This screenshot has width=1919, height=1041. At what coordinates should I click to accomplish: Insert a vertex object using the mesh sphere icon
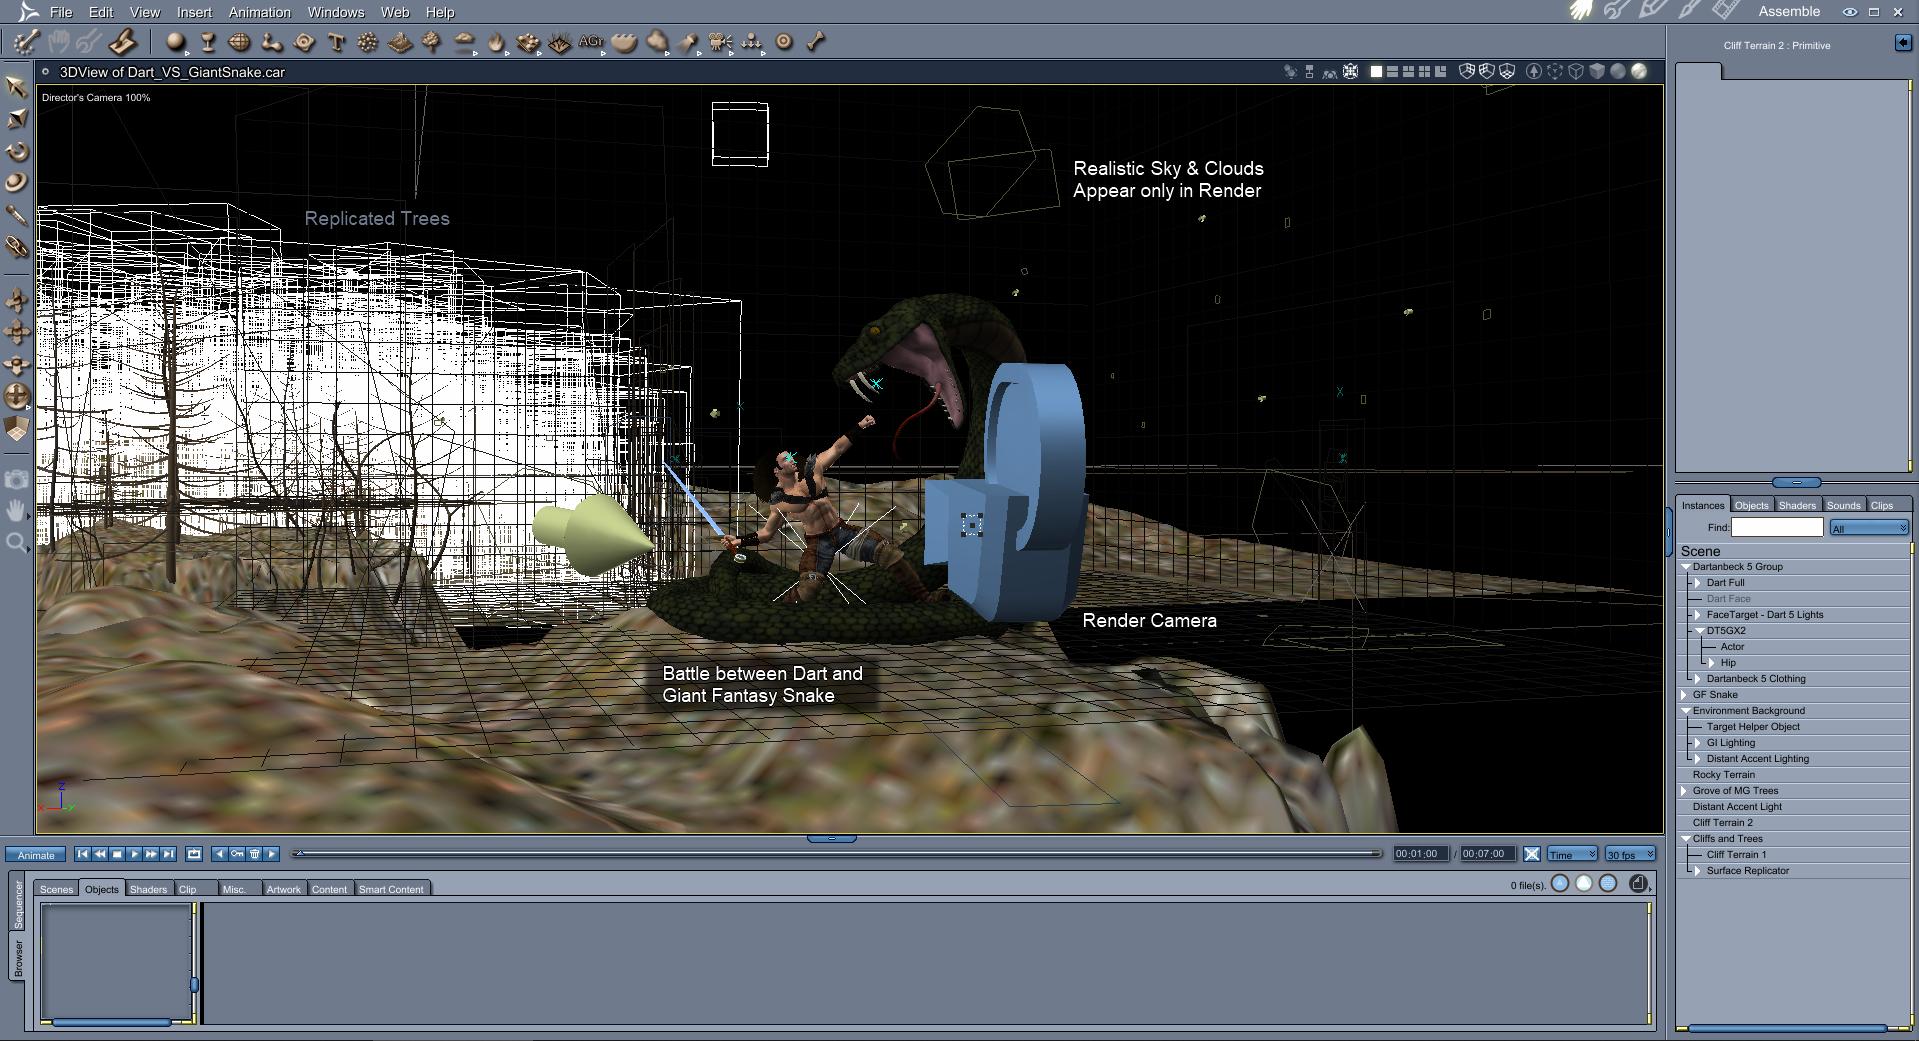pyautogui.click(x=239, y=42)
